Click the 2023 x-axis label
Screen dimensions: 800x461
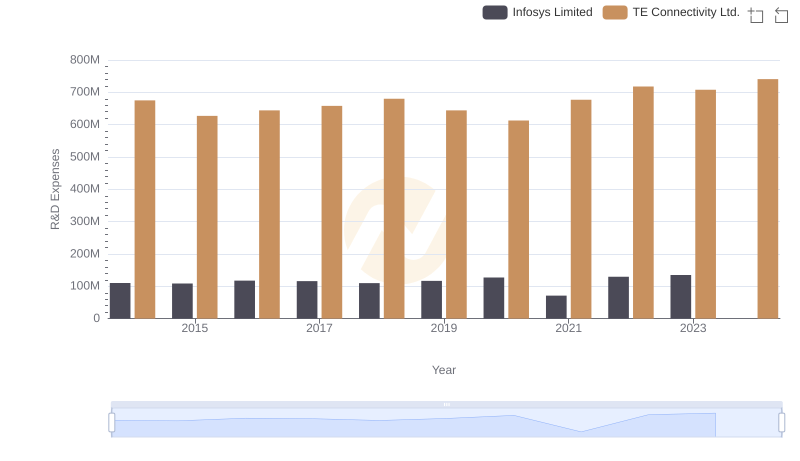click(693, 328)
